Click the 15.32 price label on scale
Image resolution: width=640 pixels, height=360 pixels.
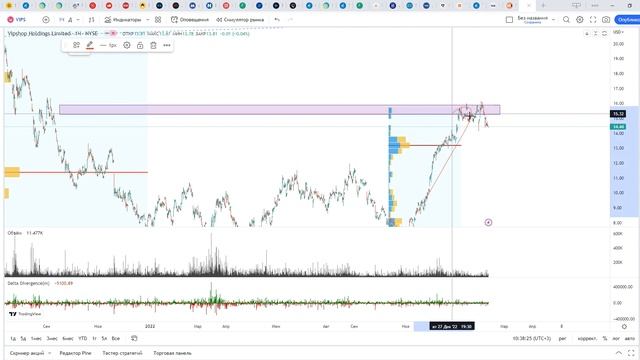[618, 114]
